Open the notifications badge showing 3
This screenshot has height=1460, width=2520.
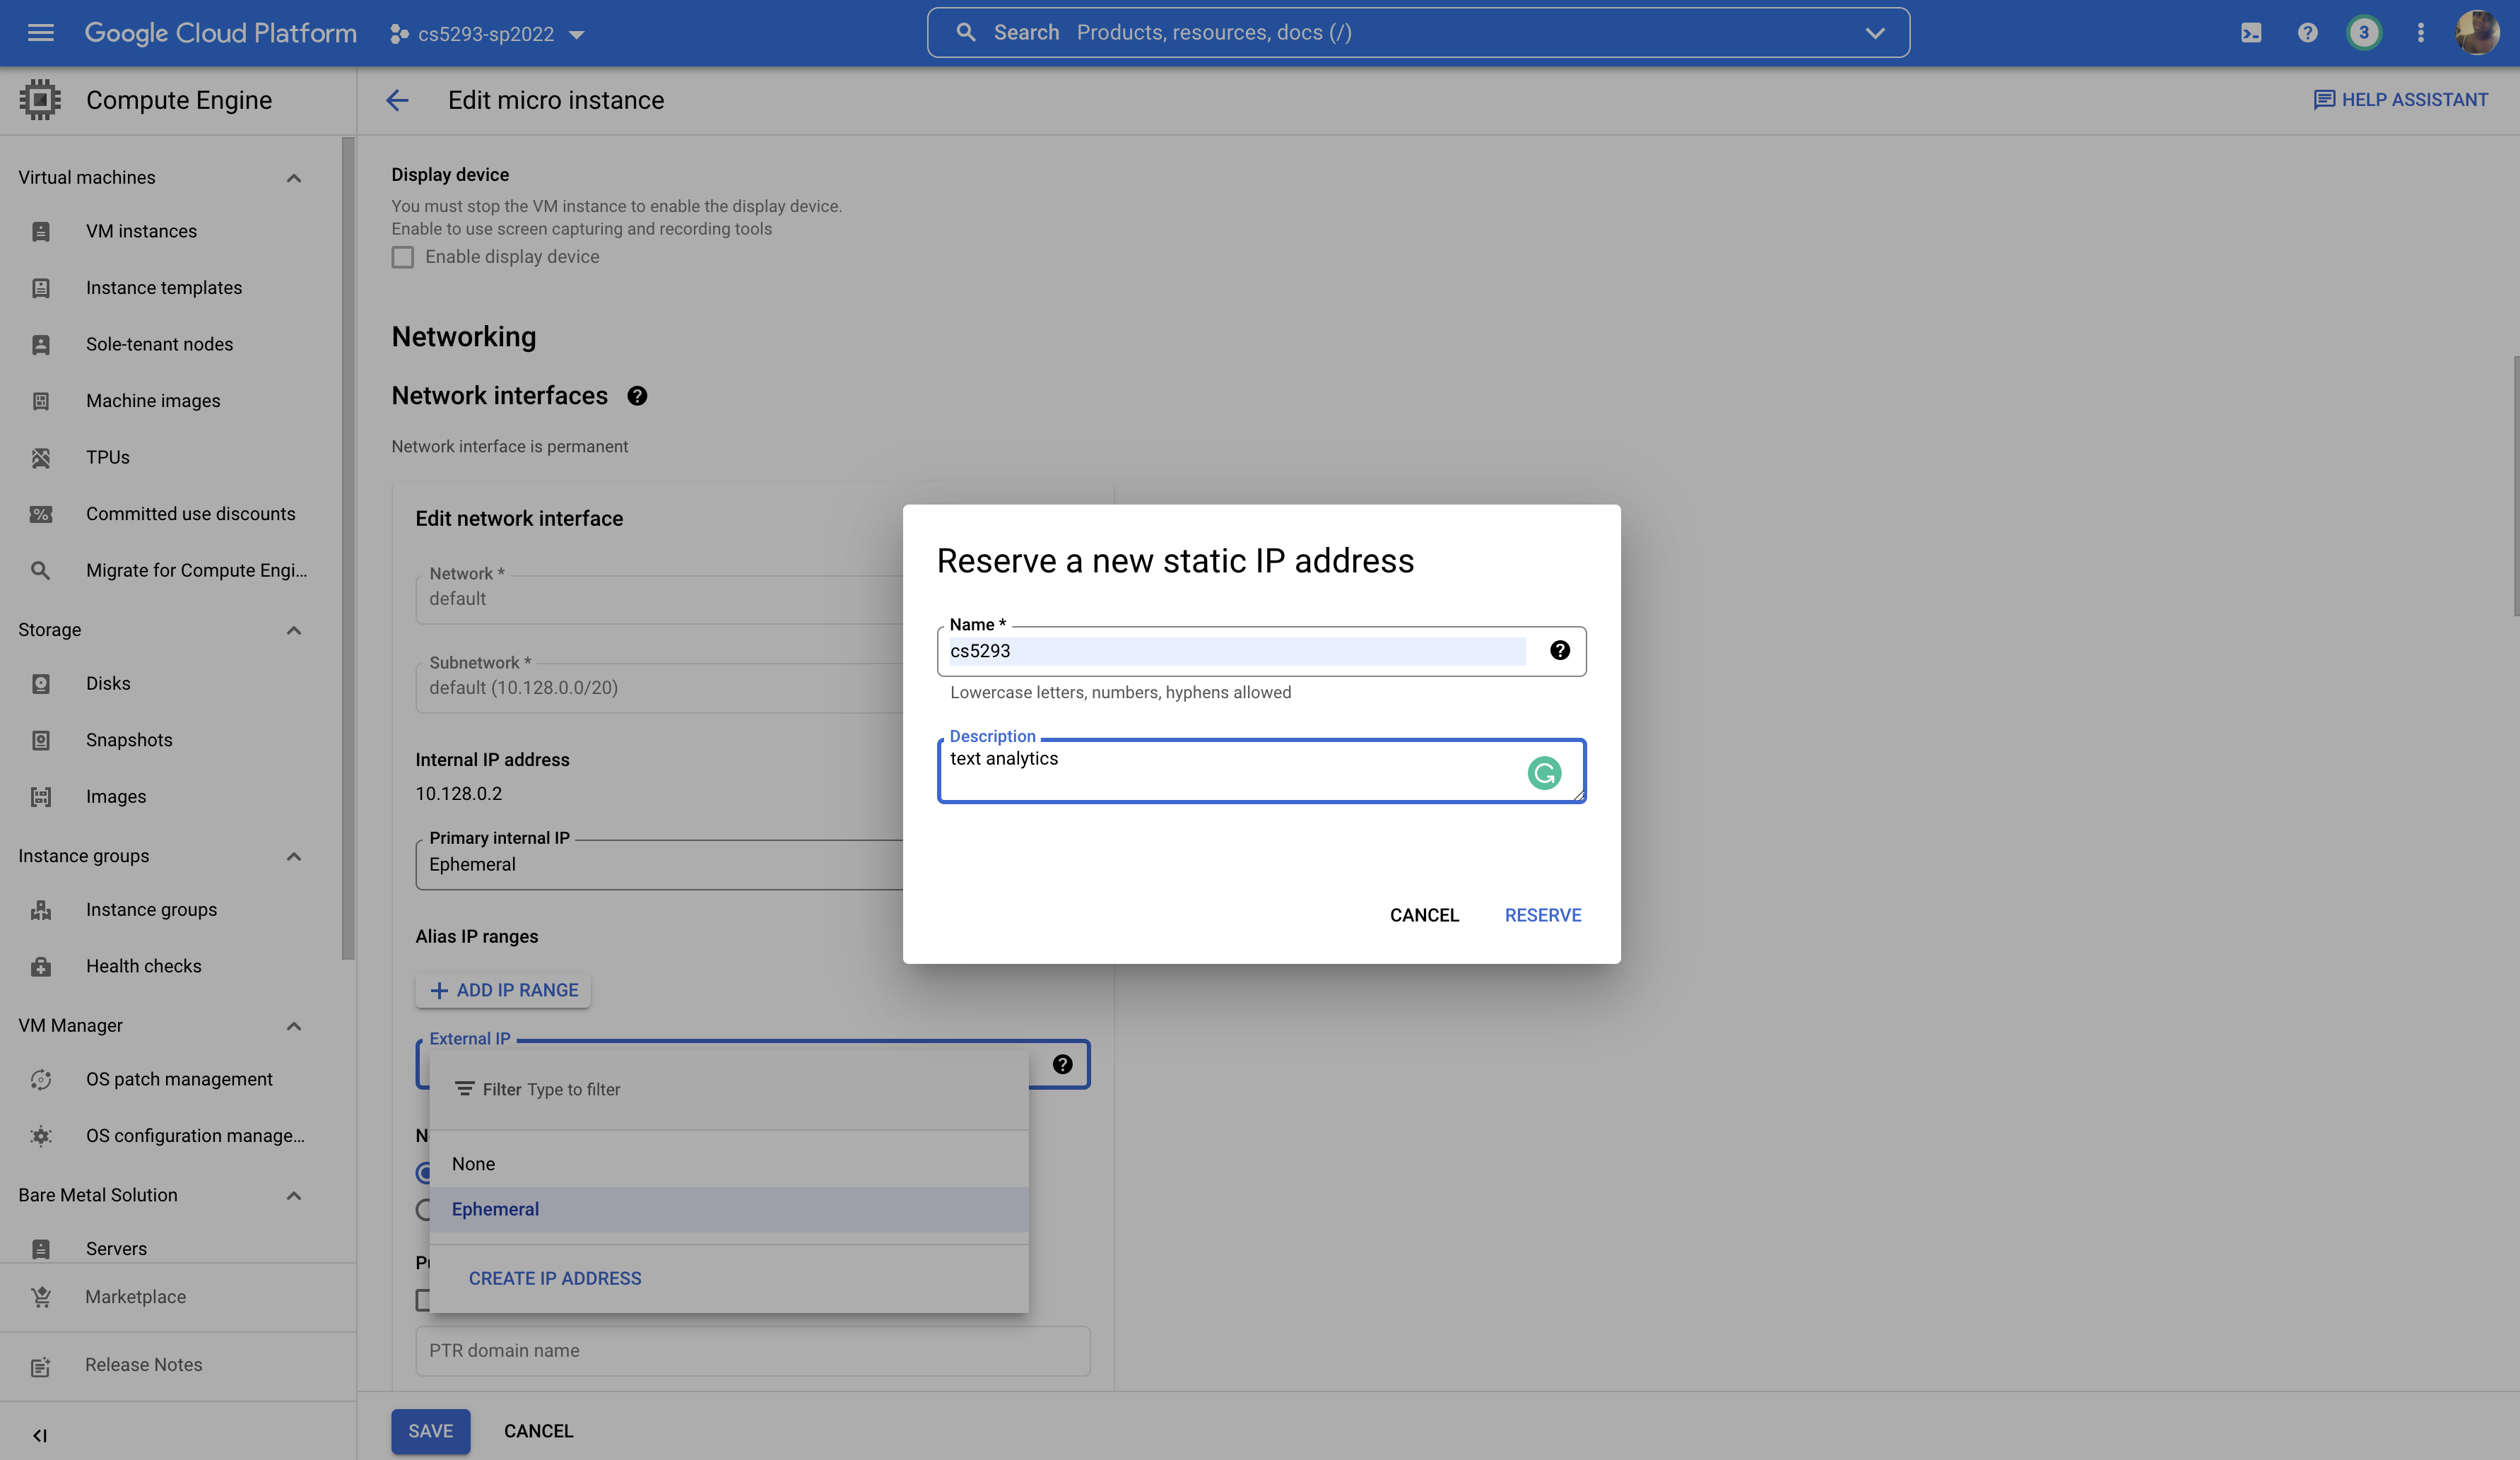click(x=2363, y=33)
